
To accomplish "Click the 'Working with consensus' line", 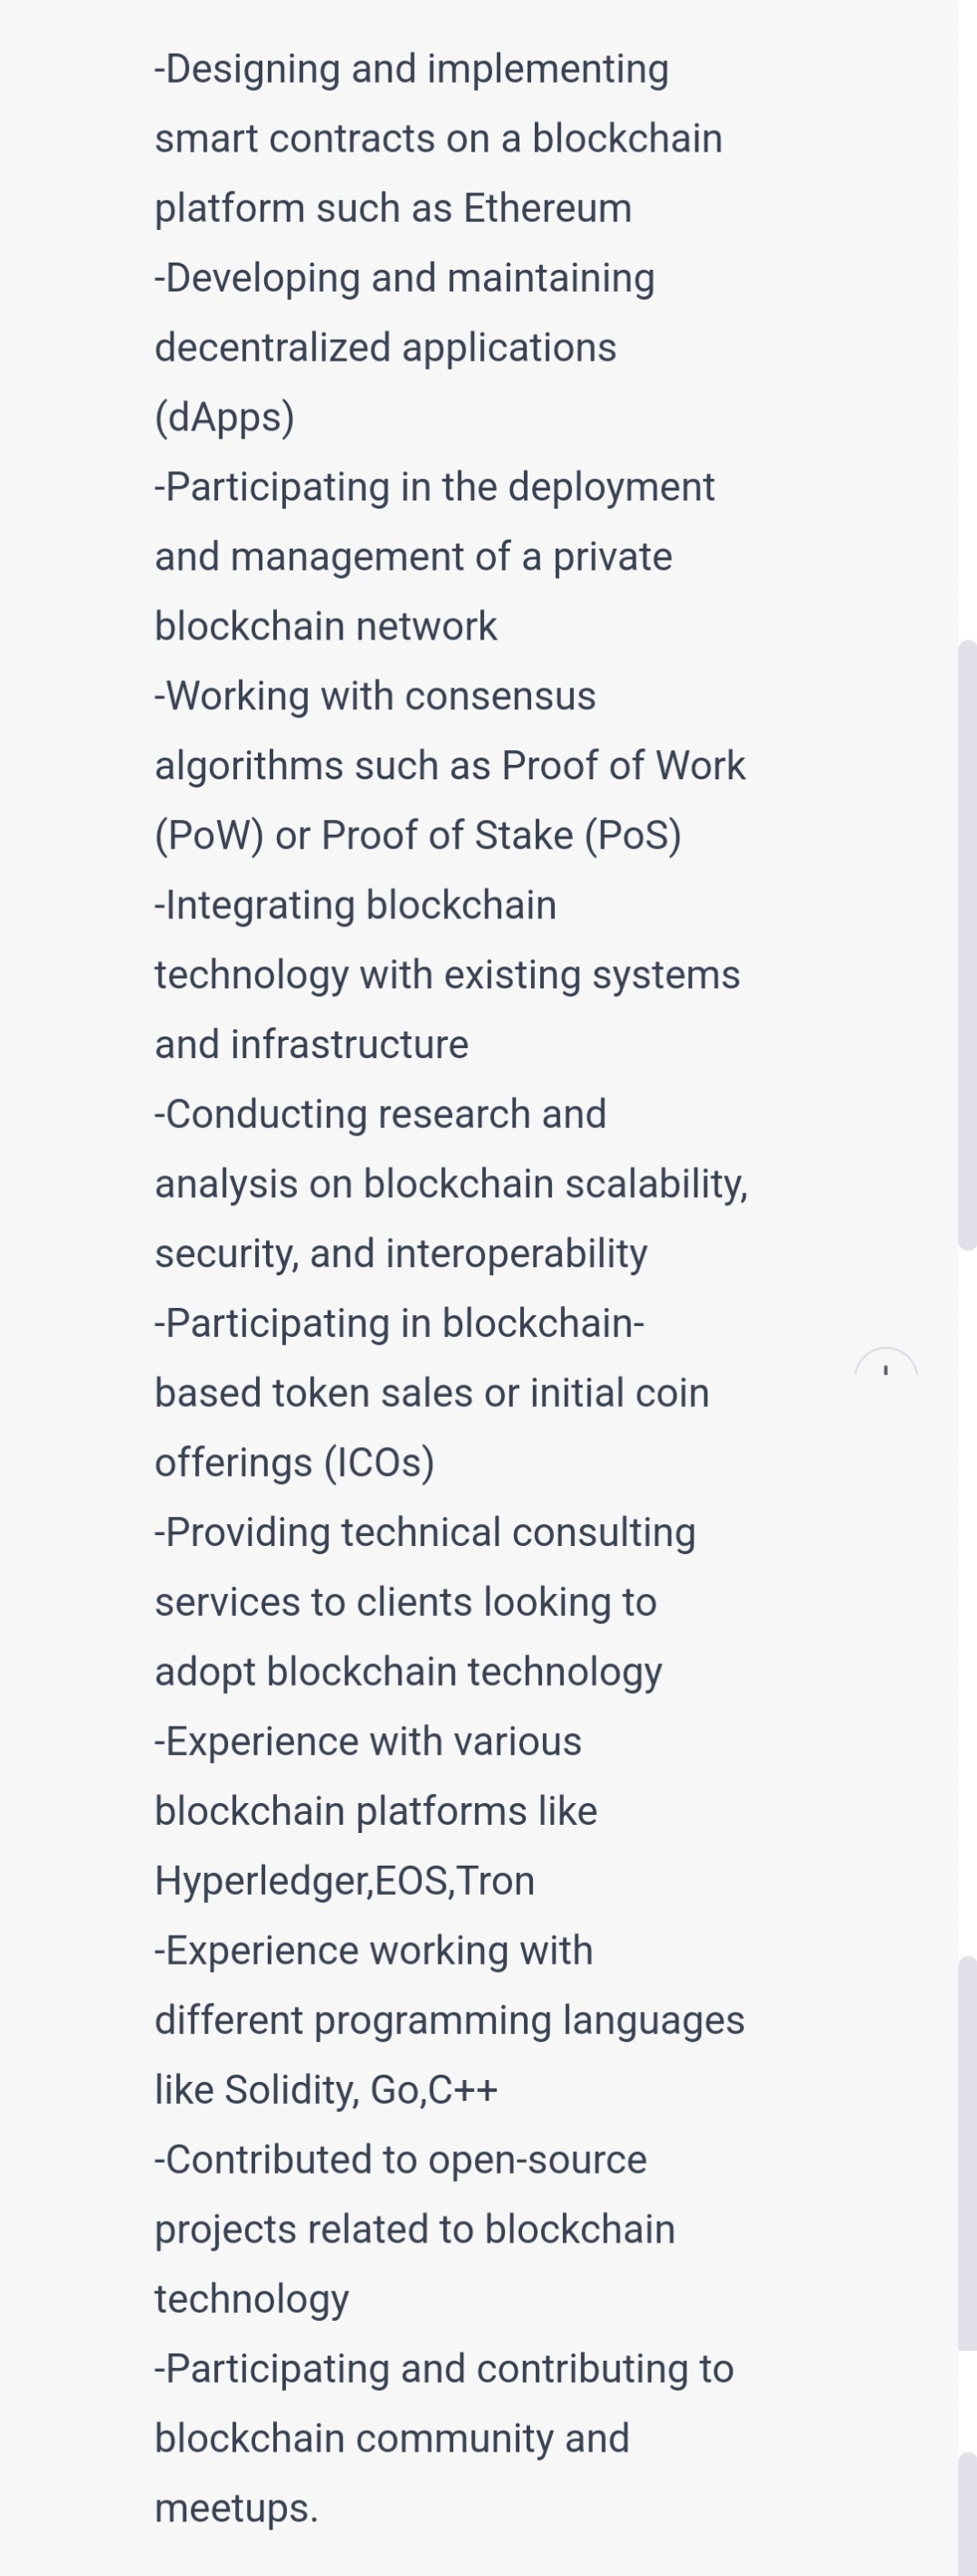I will (x=375, y=696).
